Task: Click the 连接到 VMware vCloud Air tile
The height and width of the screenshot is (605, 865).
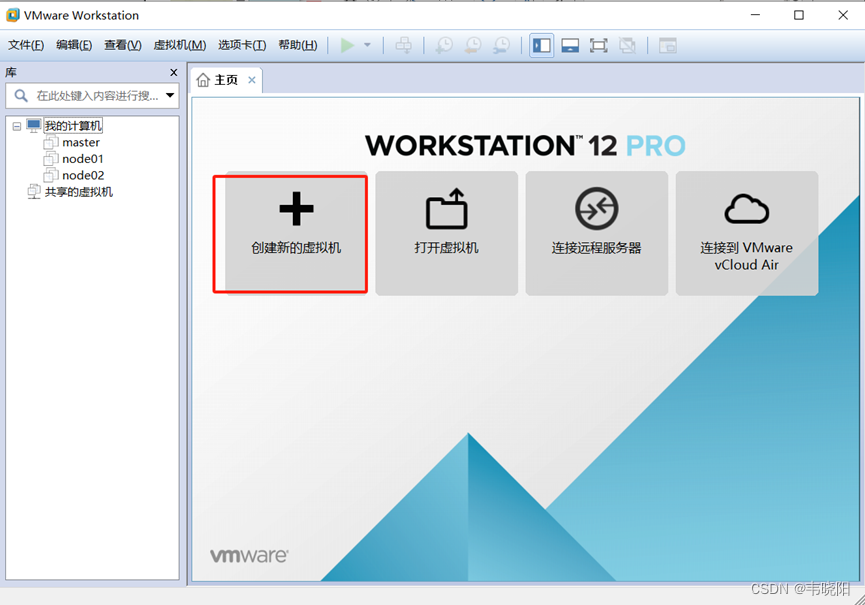Action: point(746,233)
